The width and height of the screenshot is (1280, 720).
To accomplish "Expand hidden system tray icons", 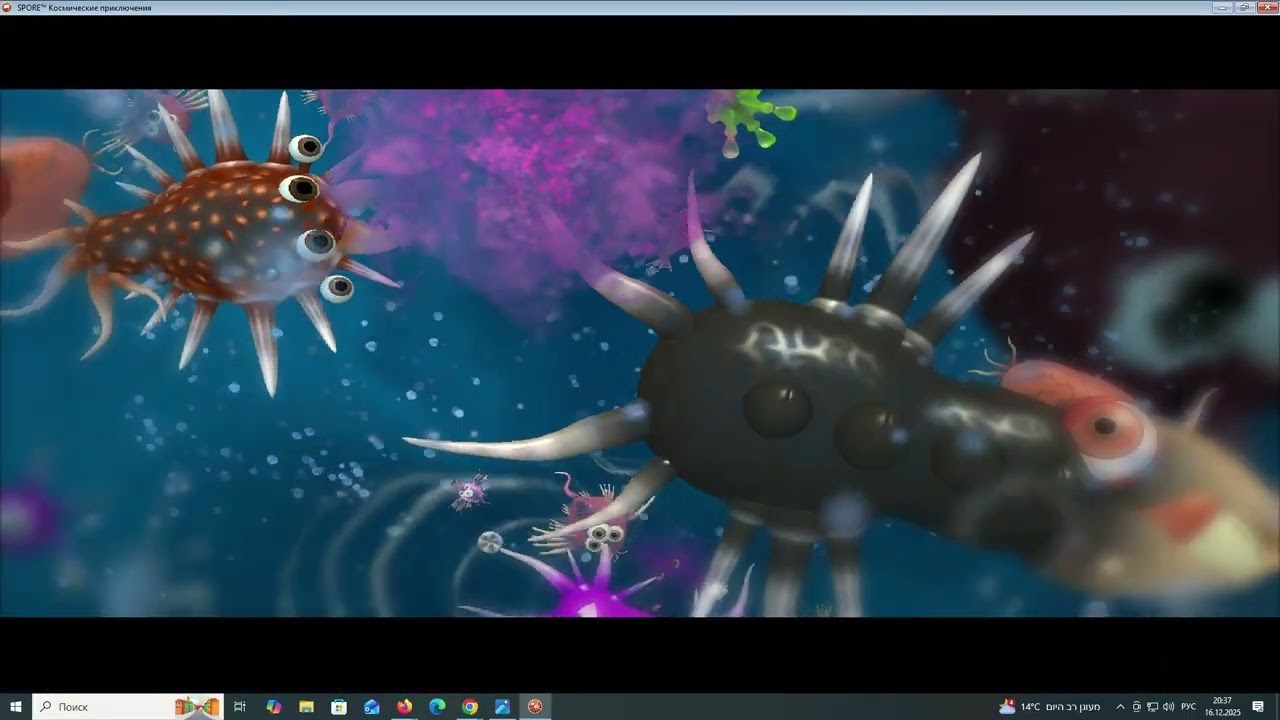I will [1120, 707].
